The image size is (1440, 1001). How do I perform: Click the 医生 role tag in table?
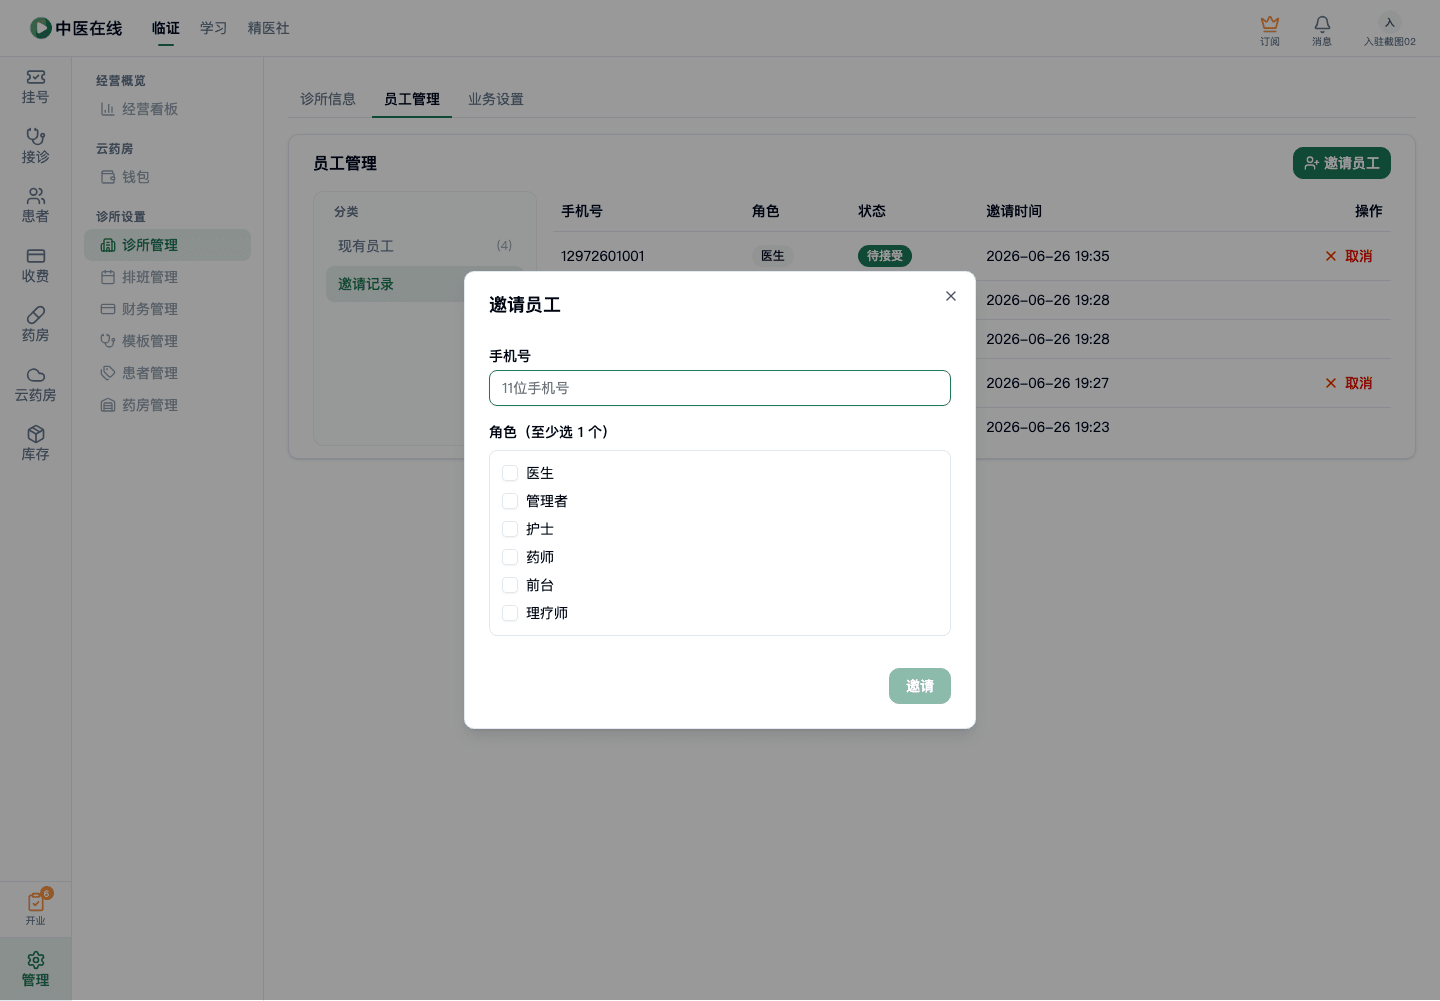(773, 256)
